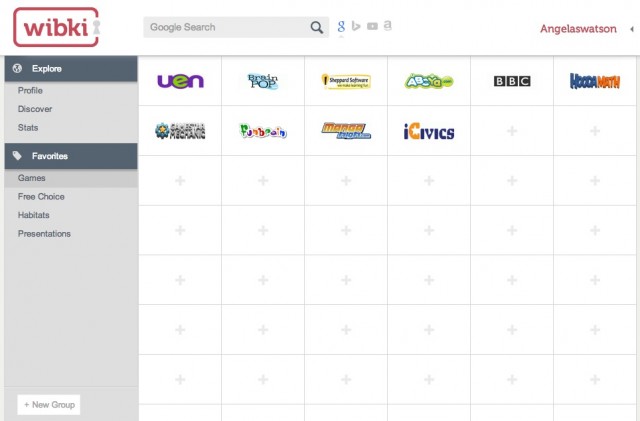640x421 pixels.
Task: Switch search engine to YouTube icon
Action: [x=372, y=27]
